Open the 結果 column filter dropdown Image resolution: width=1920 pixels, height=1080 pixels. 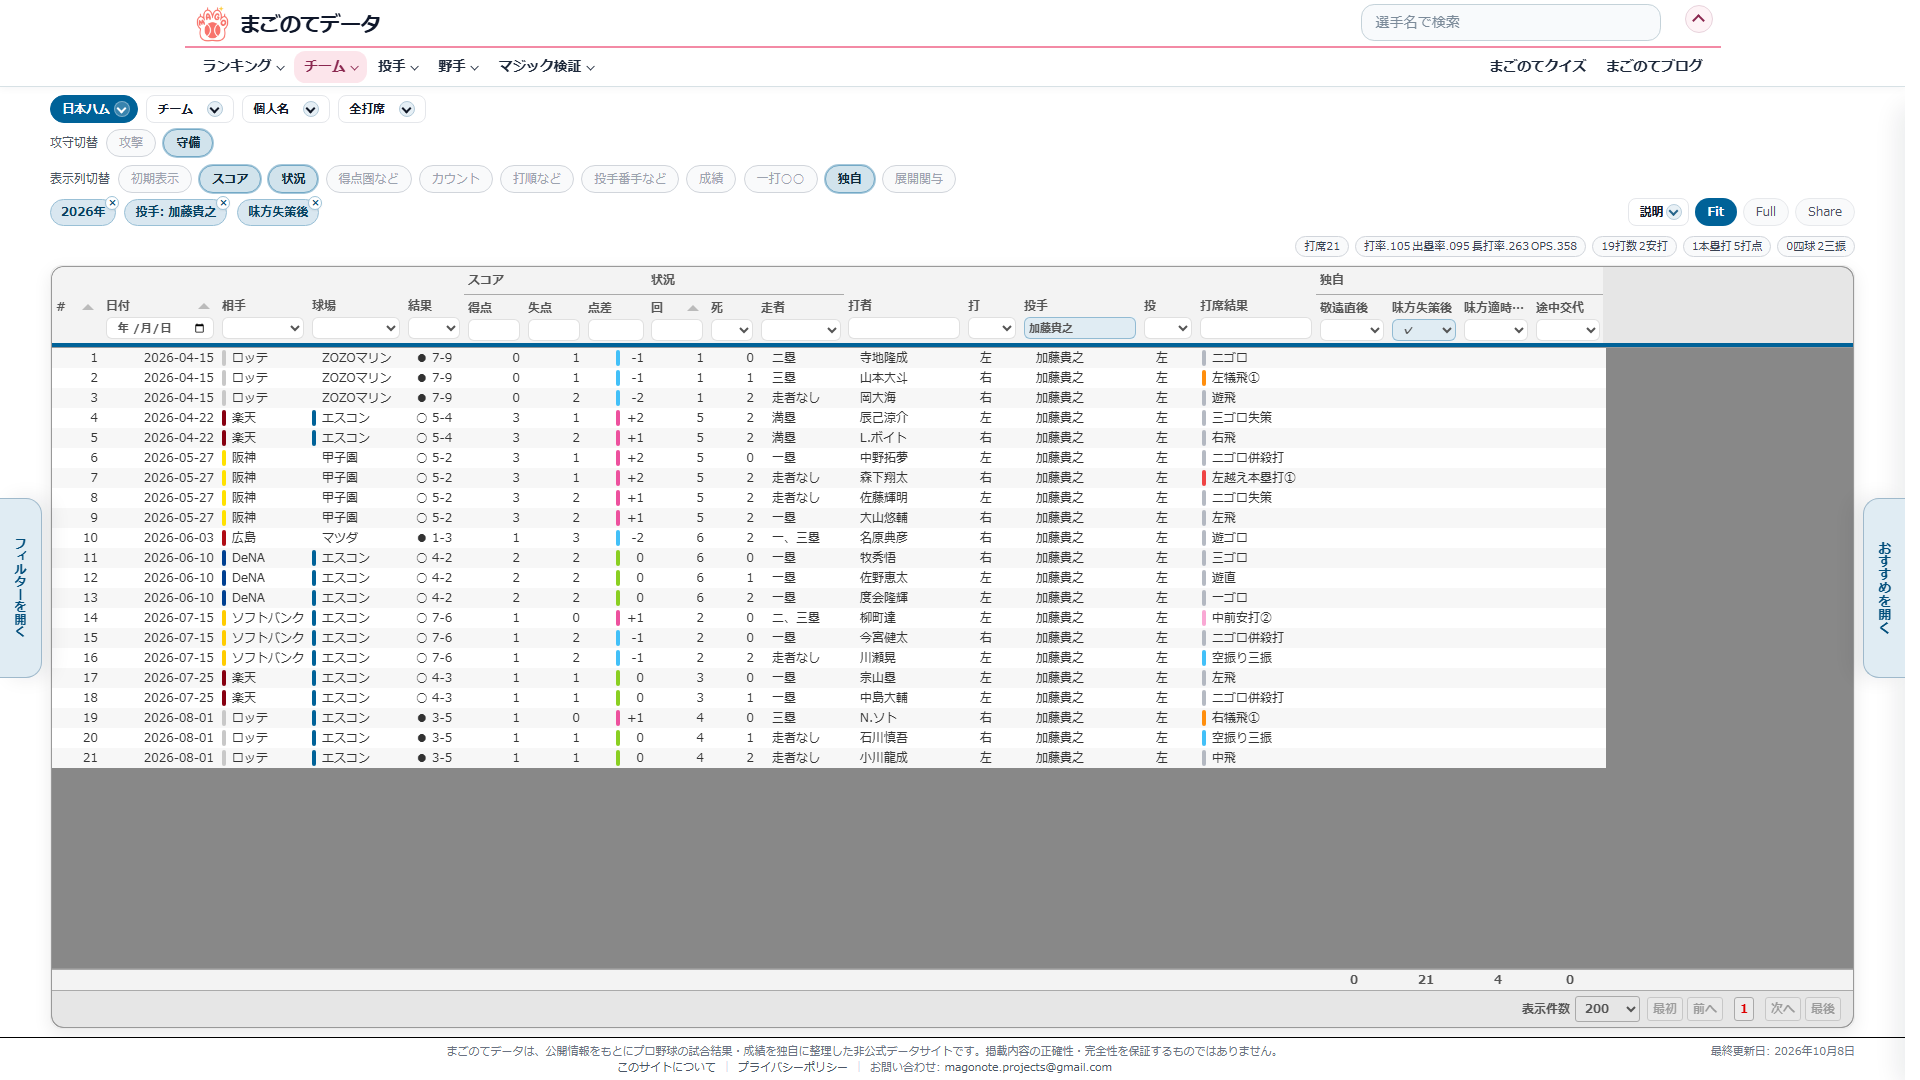point(433,329)
